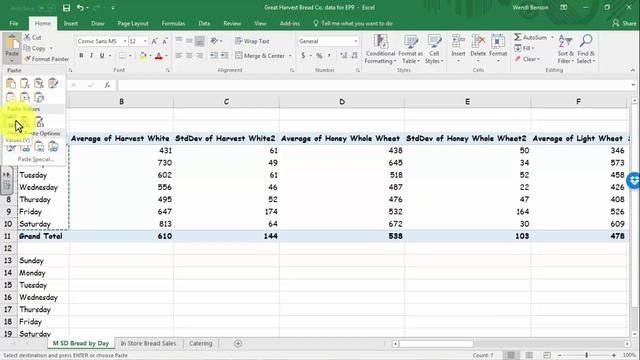Open Find & Select dropdown
Screen dimensions: 640x360
pos(586,49)
